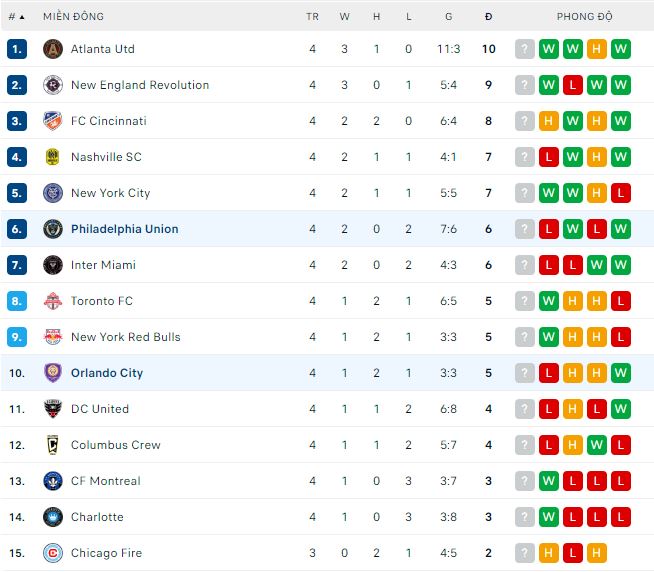Click Atlanta Utd's gray upcoming-match question mark
654x572 pixels.
(x=524, y=49)
